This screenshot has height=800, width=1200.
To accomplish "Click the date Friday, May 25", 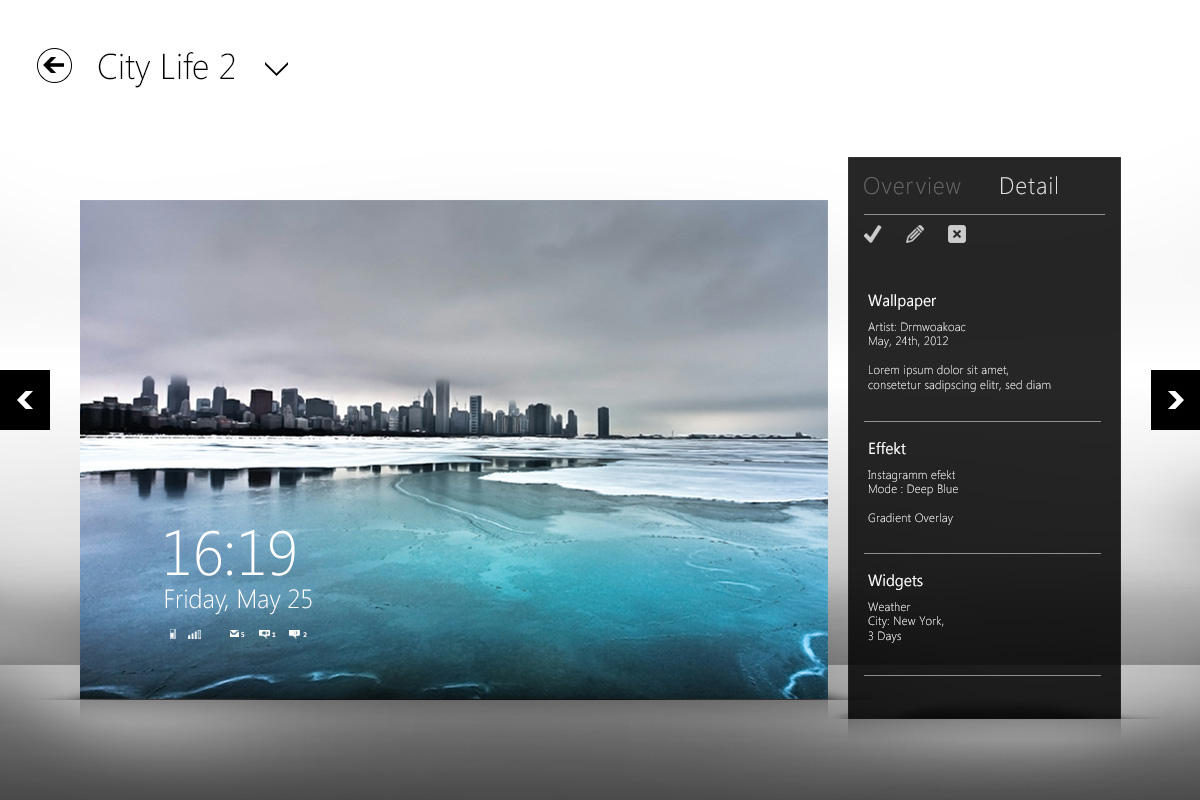I will [238, 600].
